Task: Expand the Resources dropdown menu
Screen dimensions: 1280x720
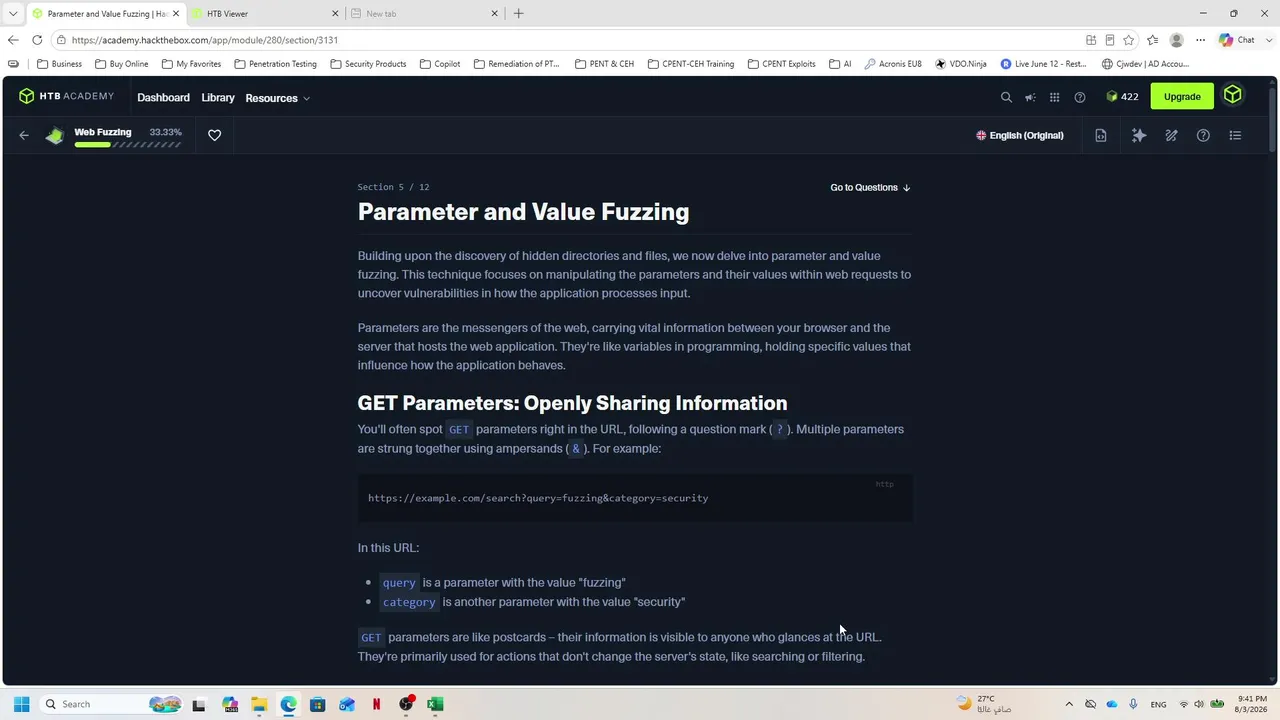Action: (x=277, y=98)
